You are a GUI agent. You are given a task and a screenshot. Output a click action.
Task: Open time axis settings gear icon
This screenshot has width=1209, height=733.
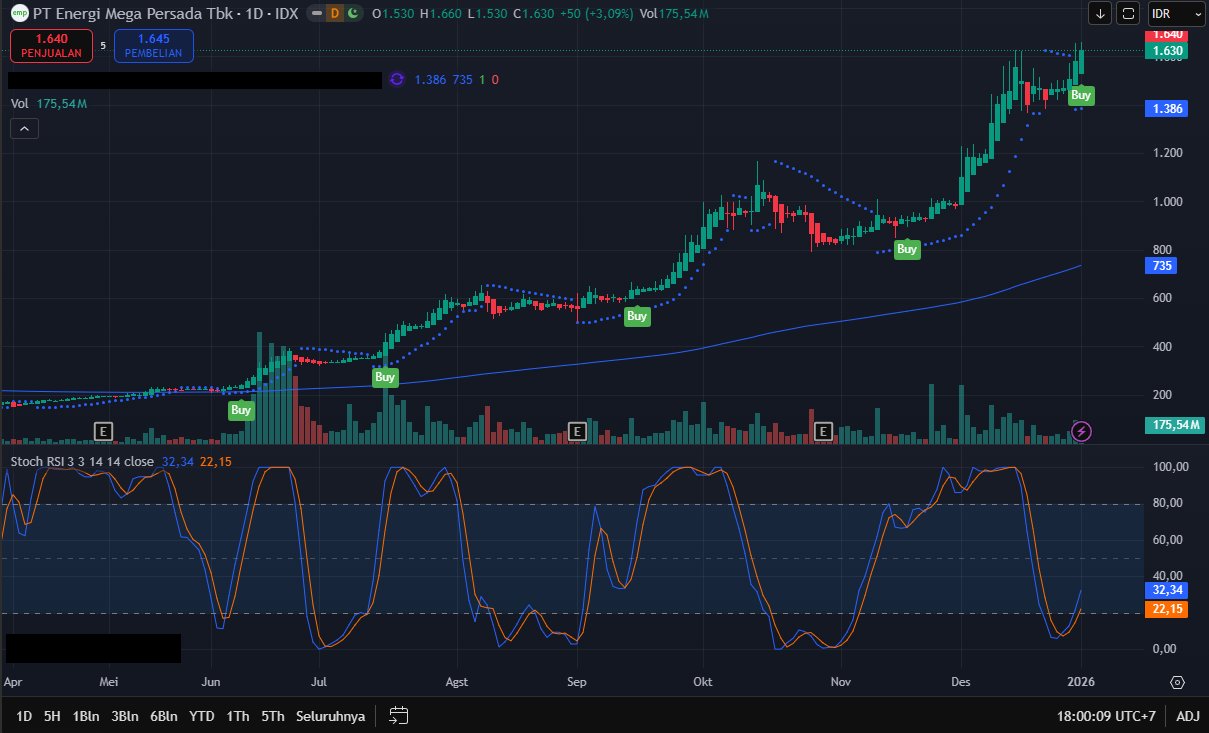coord(1177,682)
